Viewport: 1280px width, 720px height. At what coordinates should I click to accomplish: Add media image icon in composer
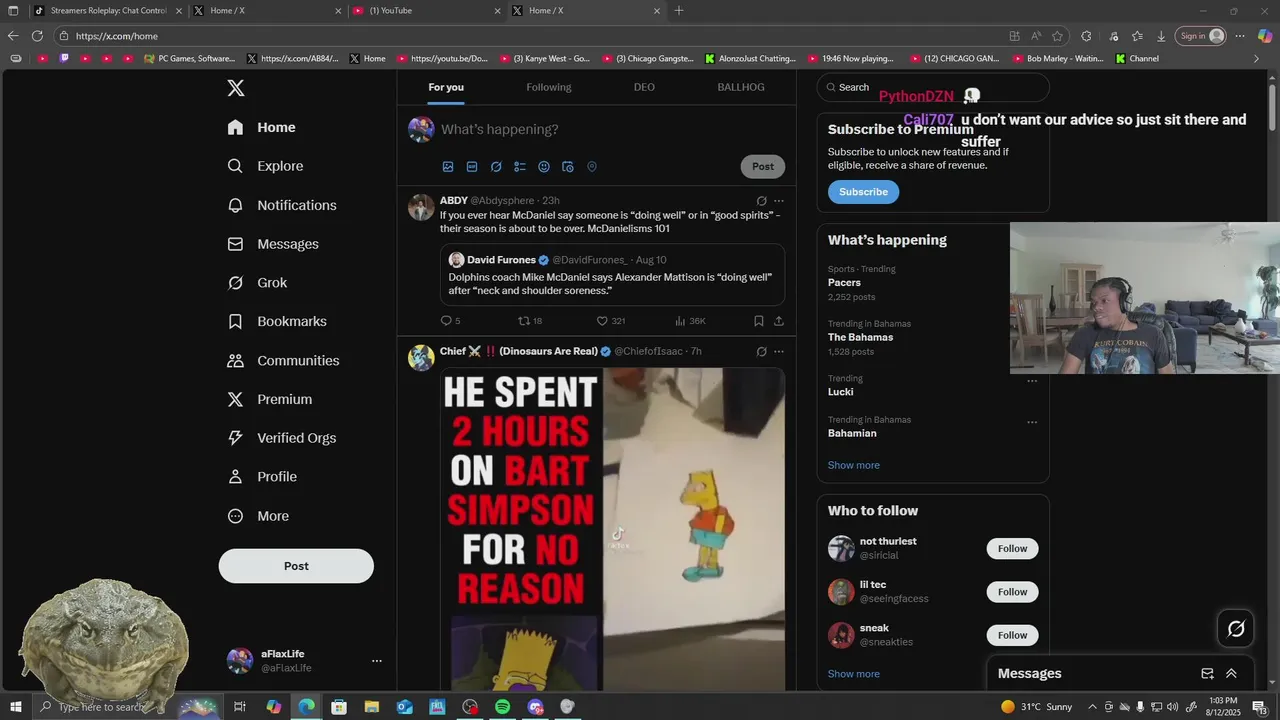click(448, 167)
